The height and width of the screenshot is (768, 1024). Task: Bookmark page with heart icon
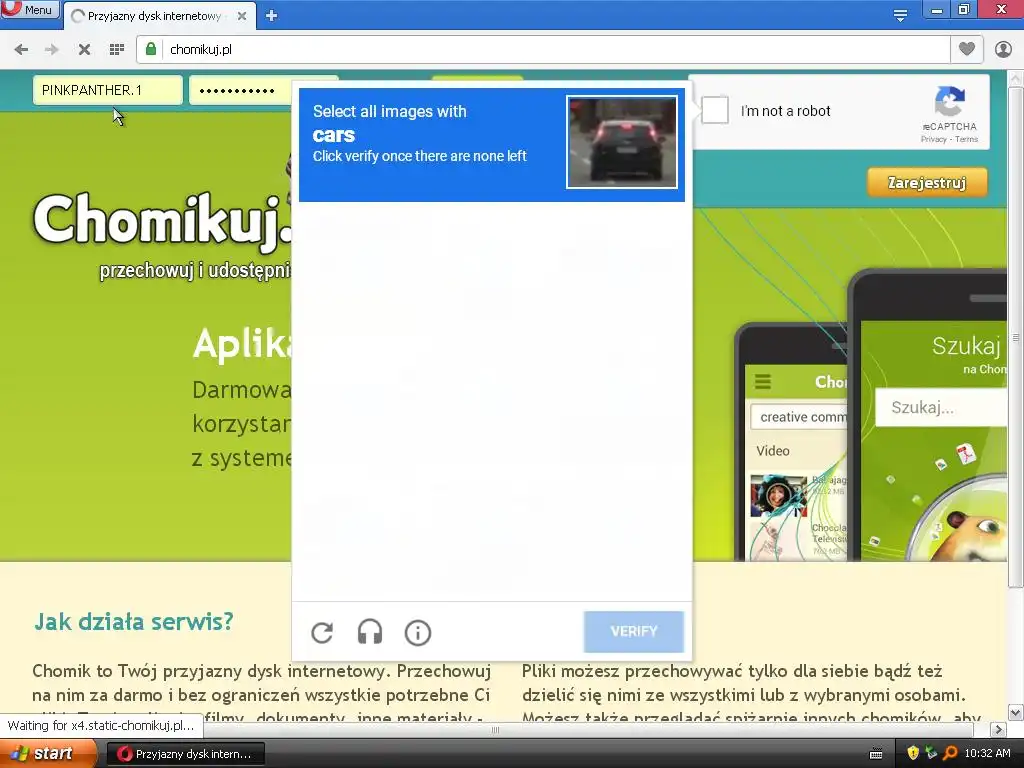[967, 49]
